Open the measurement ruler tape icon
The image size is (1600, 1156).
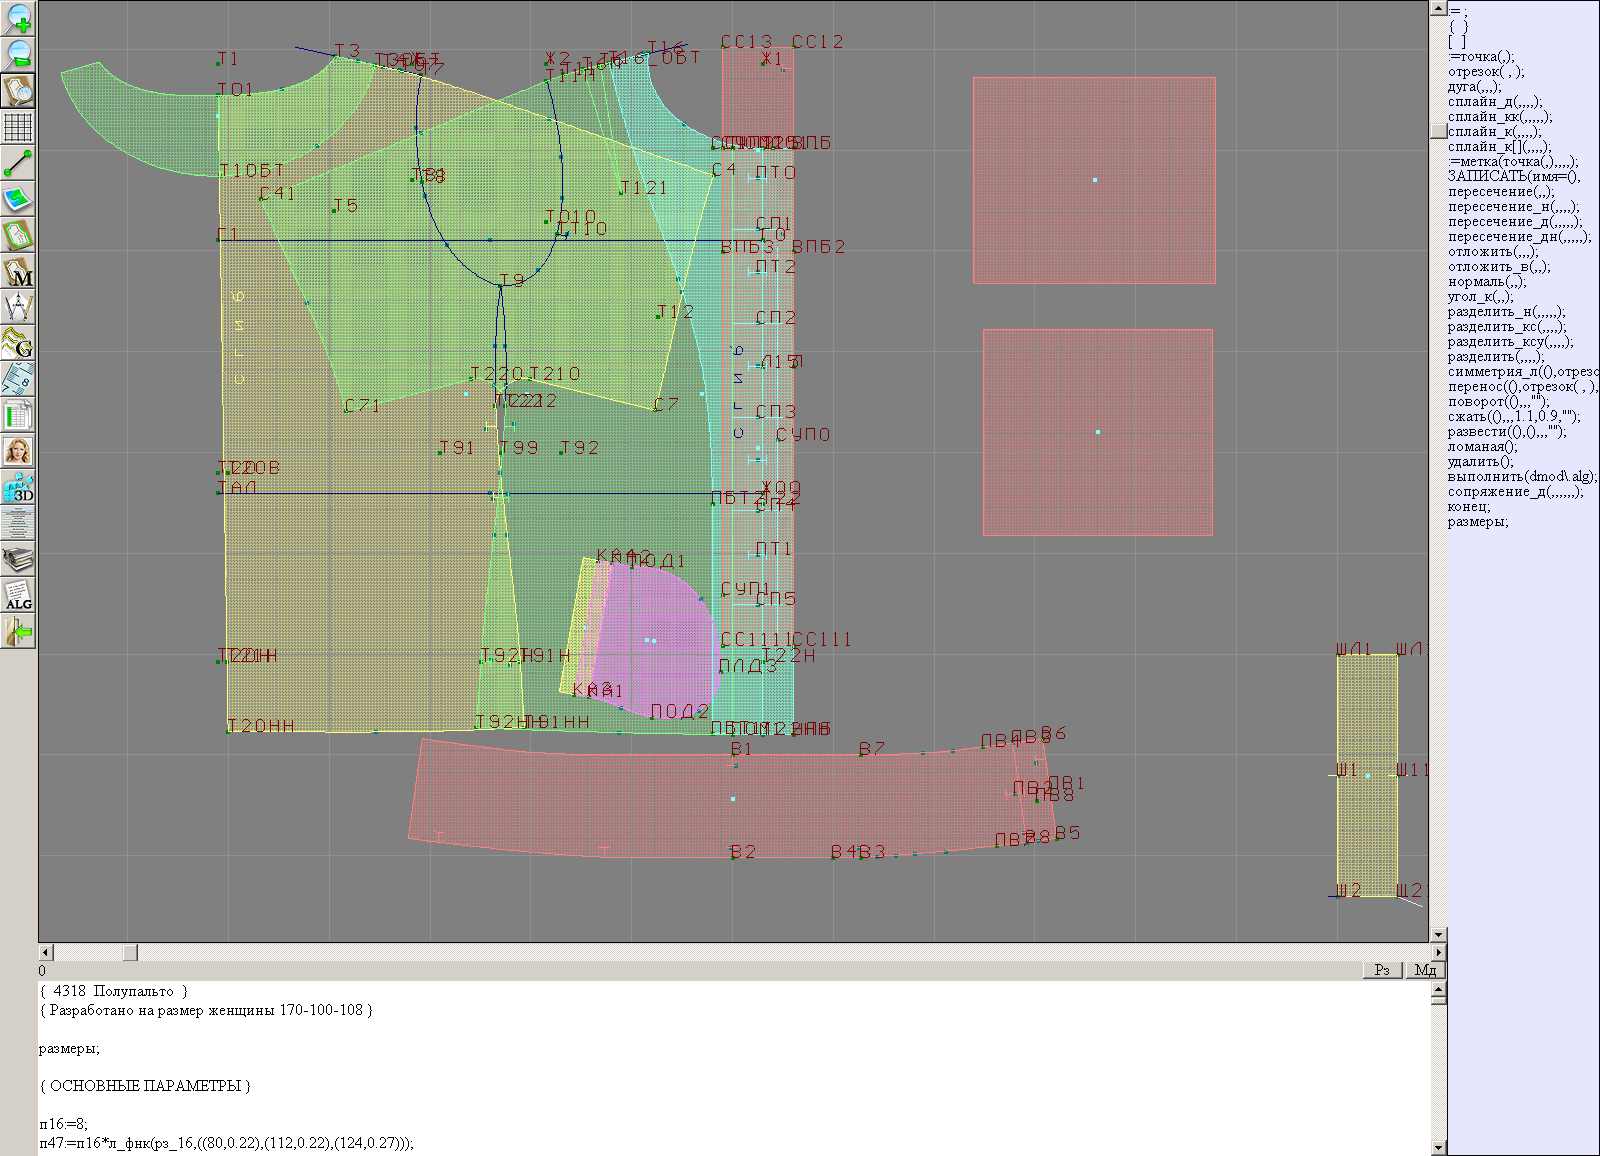point(18,379)
